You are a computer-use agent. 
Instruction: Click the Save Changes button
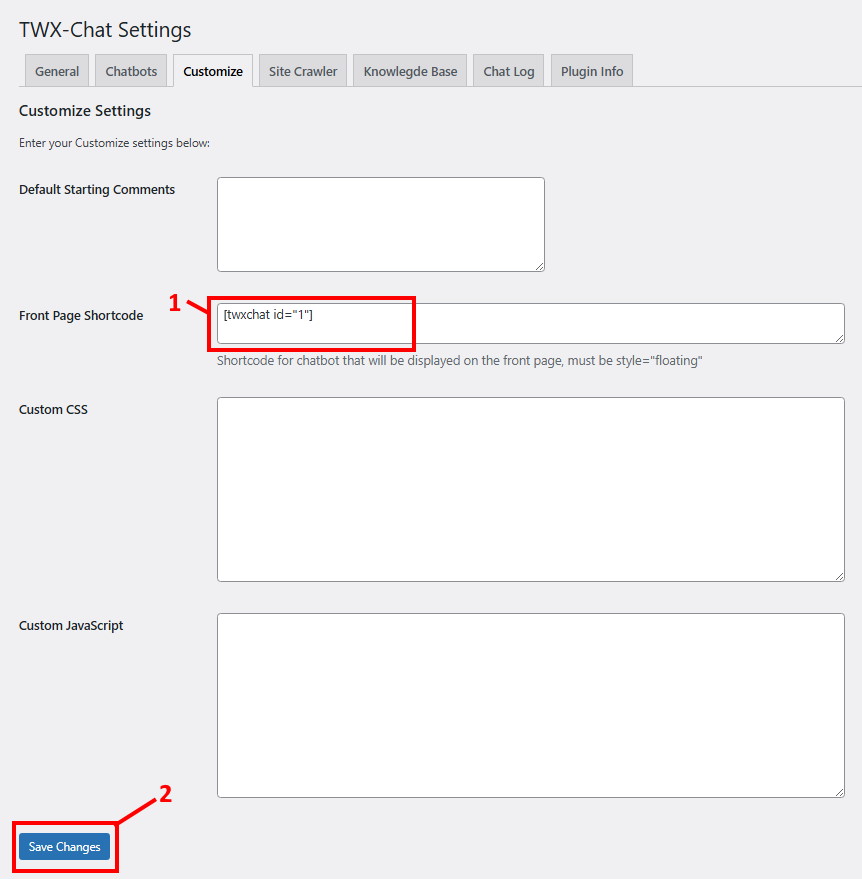(x=65, y=847)
